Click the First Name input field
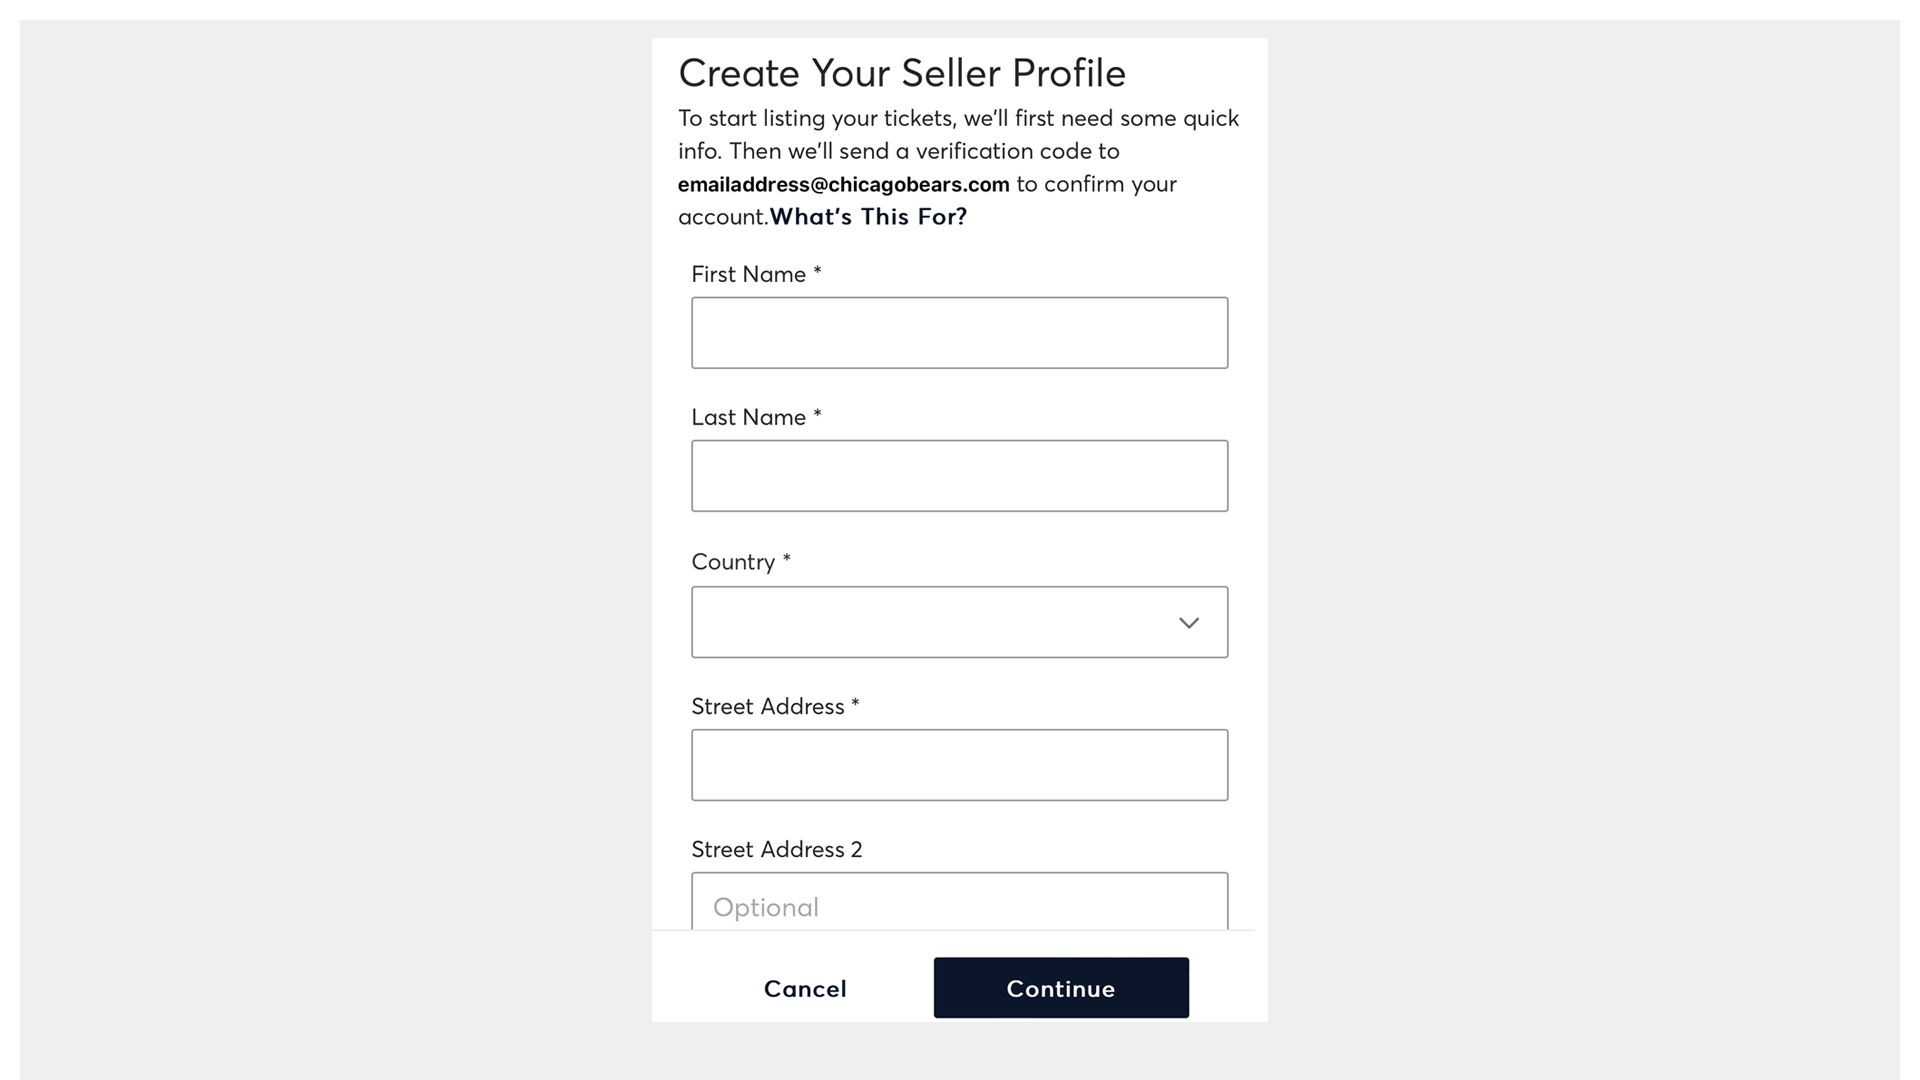 click(x=959, y=332)
